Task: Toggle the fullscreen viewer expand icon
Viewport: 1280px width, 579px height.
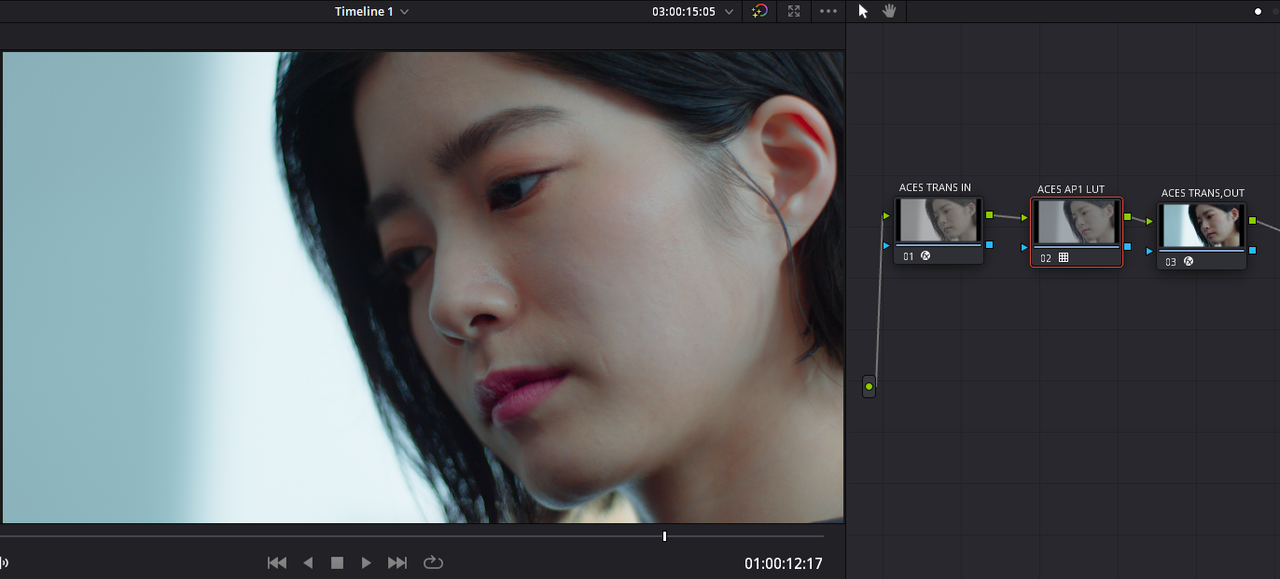Action: coord(794,11)
